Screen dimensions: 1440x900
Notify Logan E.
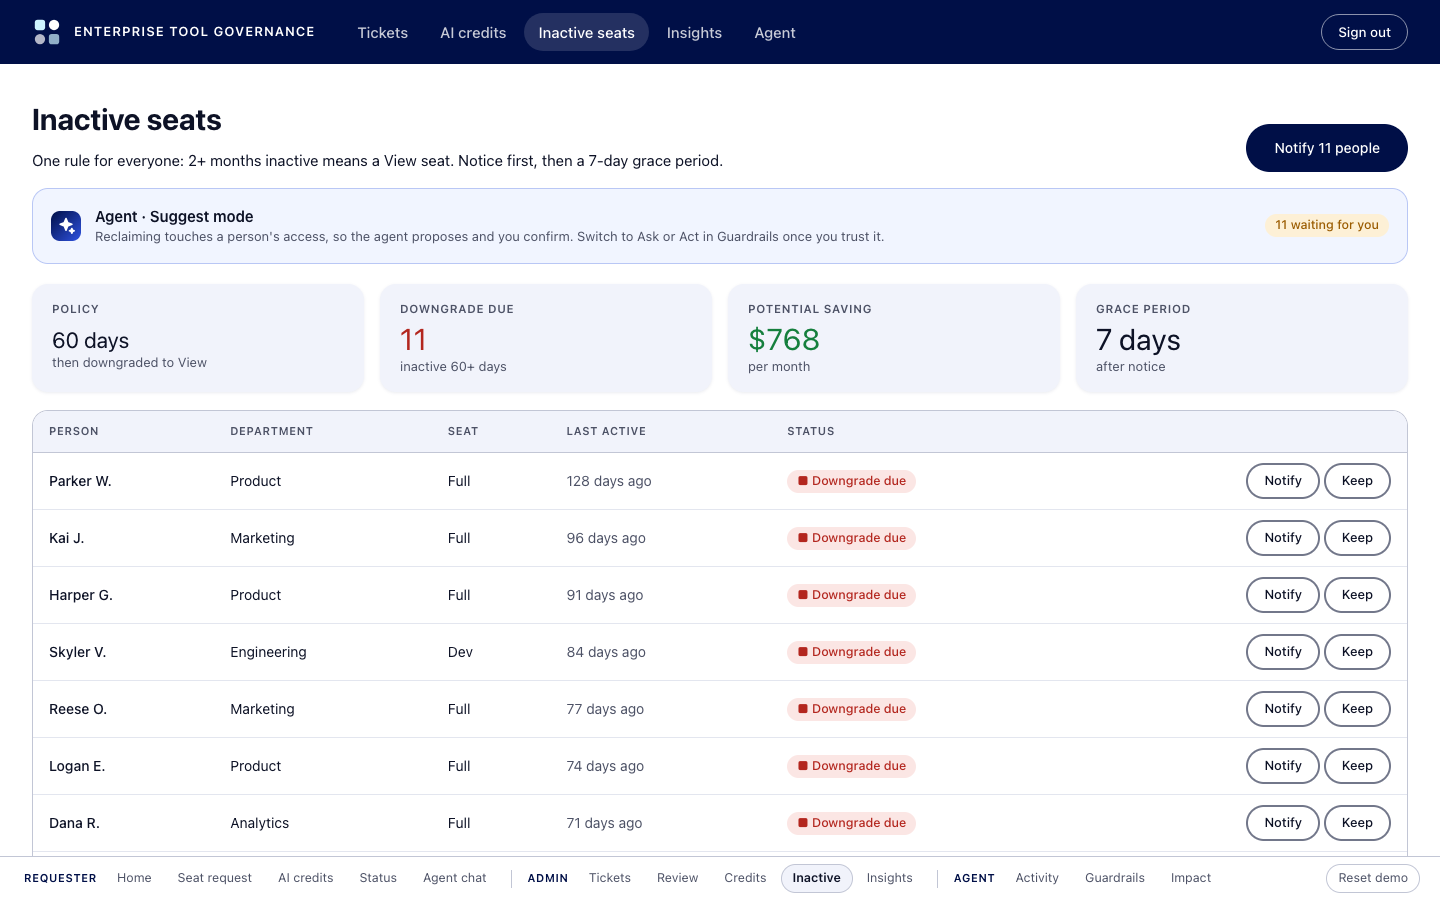click(1283, 766)
